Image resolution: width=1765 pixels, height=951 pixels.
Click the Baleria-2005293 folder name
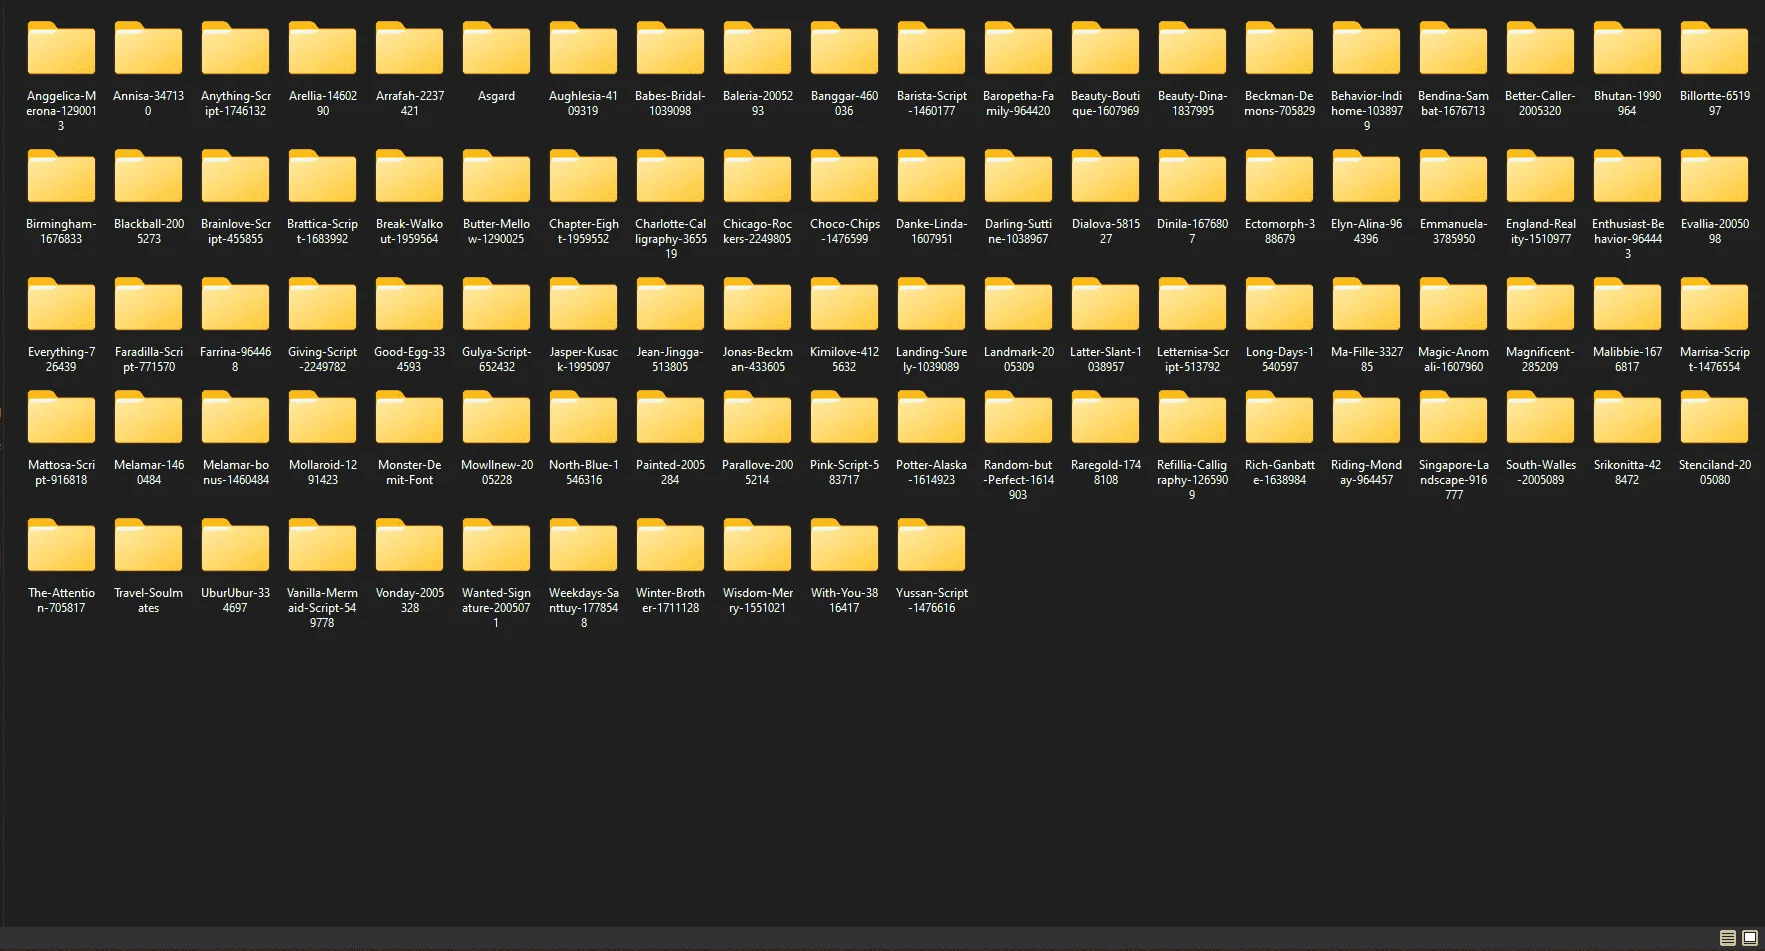tap(757, 103)
